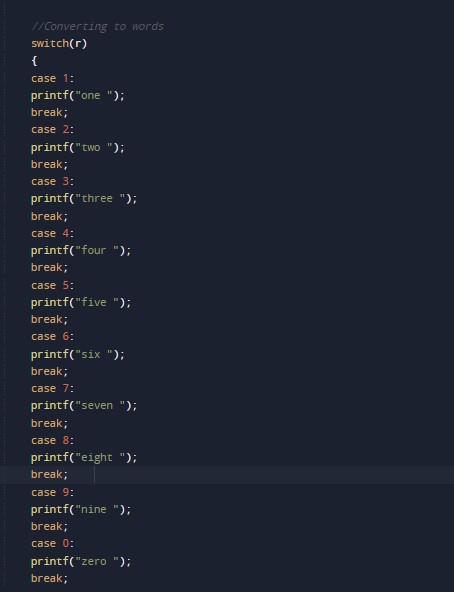
Task: Click the case 5 label
Action: click(x=53, y=285)
